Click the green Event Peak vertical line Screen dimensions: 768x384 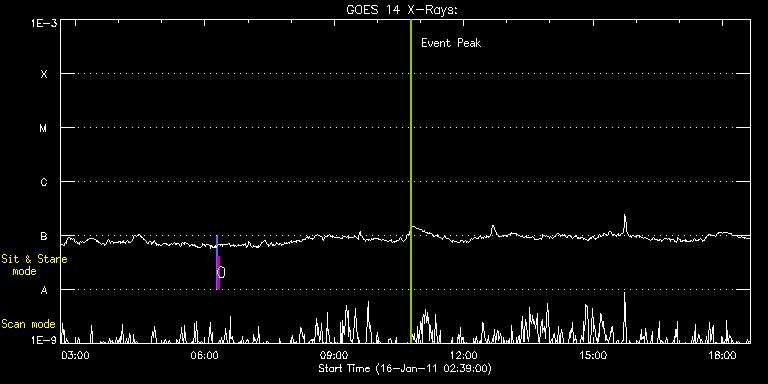coord(411,181)
